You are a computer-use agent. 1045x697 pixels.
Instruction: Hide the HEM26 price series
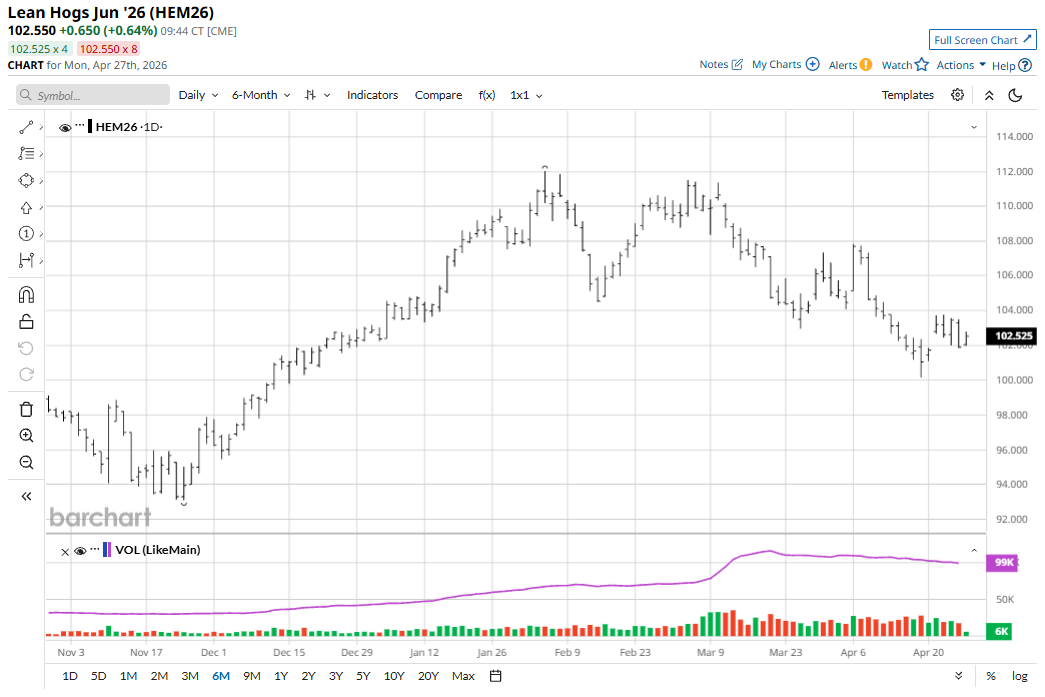(x=65, y=127)
